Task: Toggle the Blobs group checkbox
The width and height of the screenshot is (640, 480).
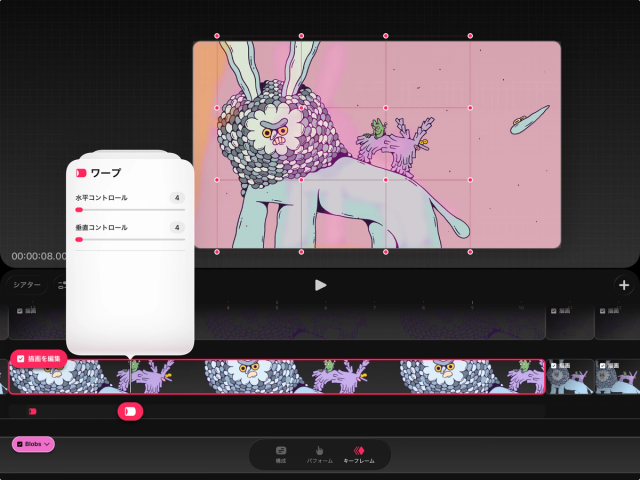Action: tap(20, 444)
